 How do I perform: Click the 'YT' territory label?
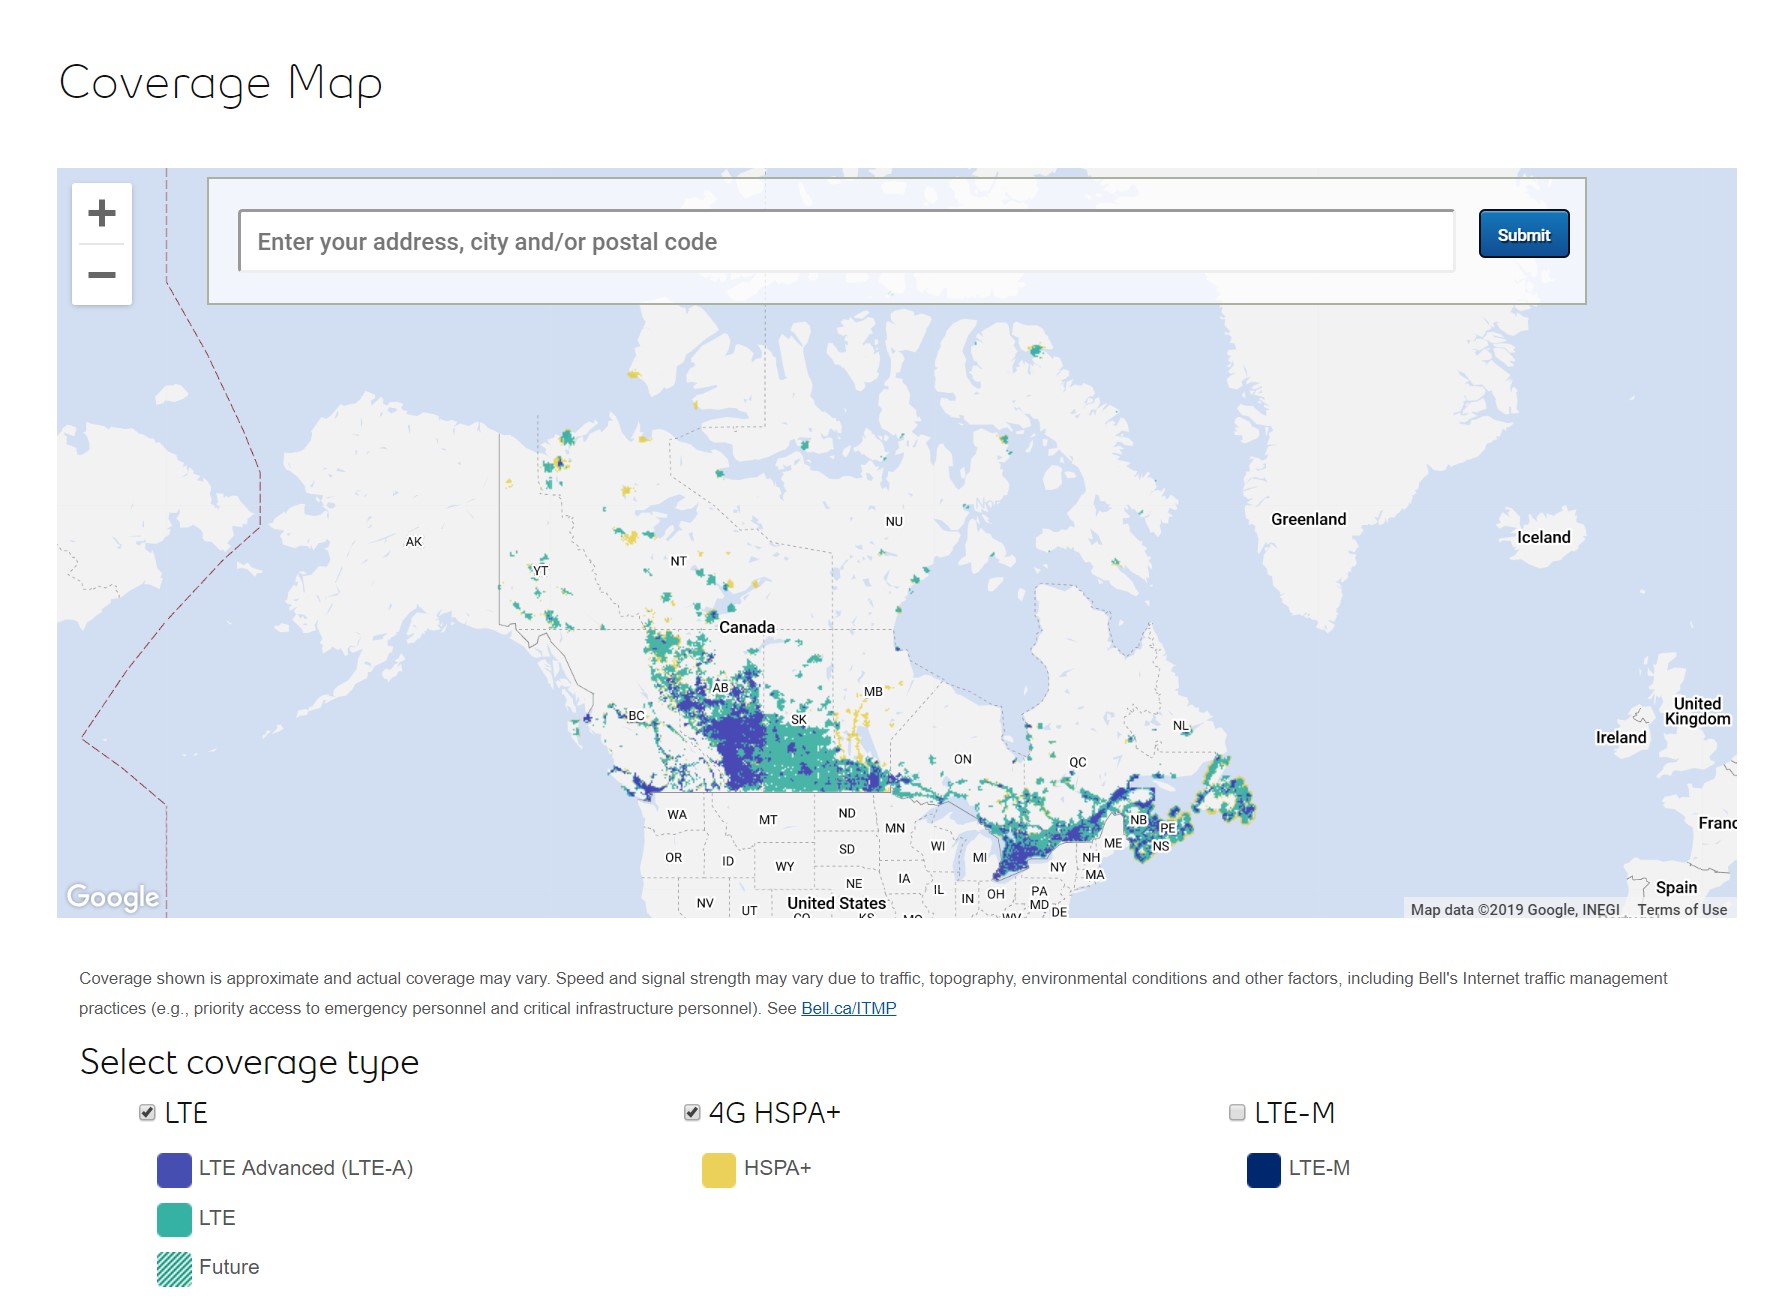point(540,571)
